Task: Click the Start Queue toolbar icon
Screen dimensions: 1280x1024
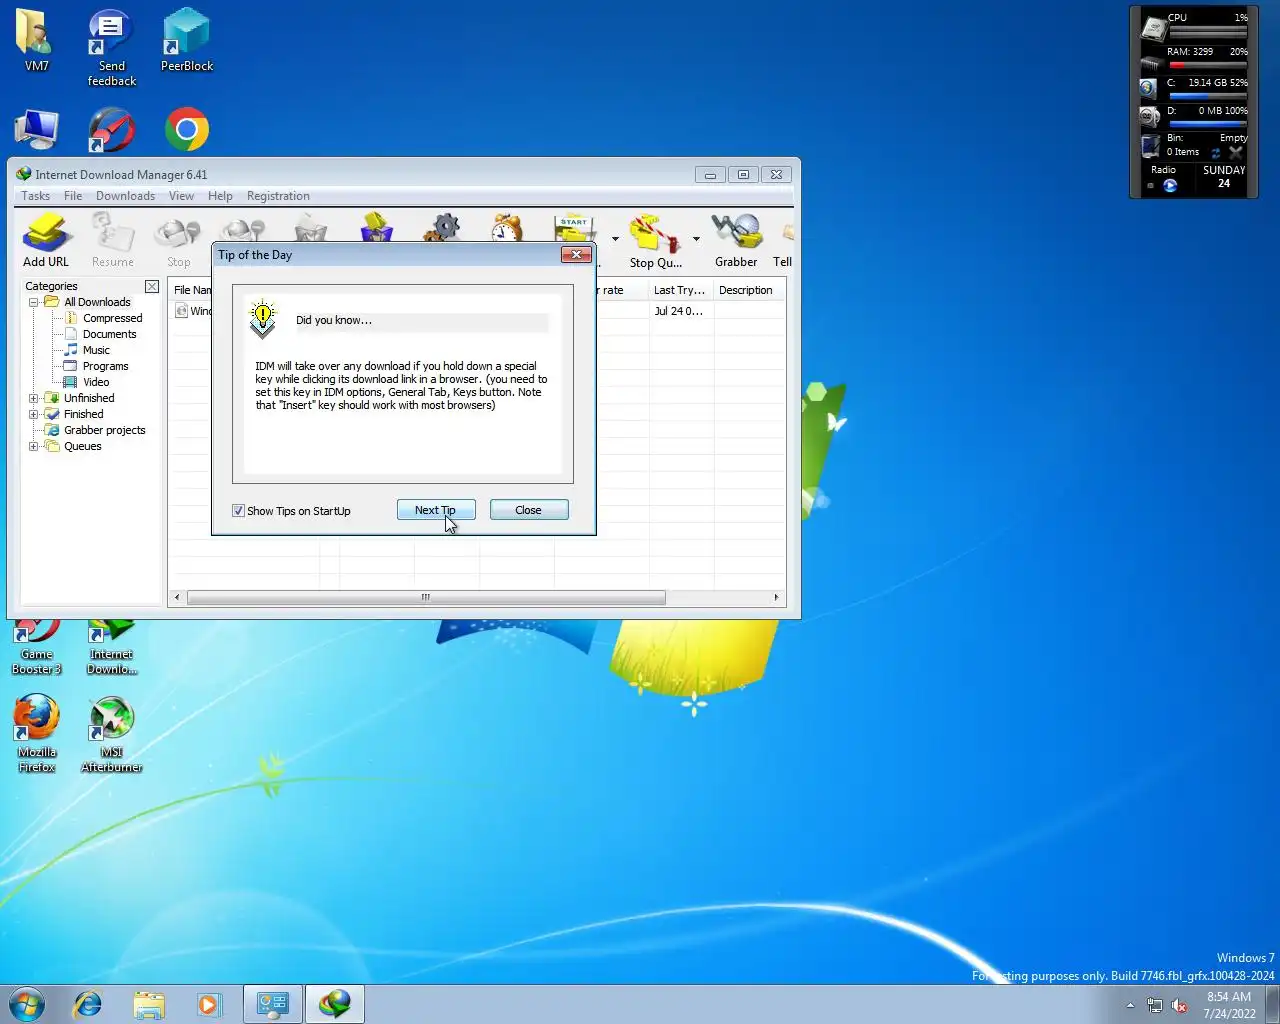Action: [x=575, y=229]
